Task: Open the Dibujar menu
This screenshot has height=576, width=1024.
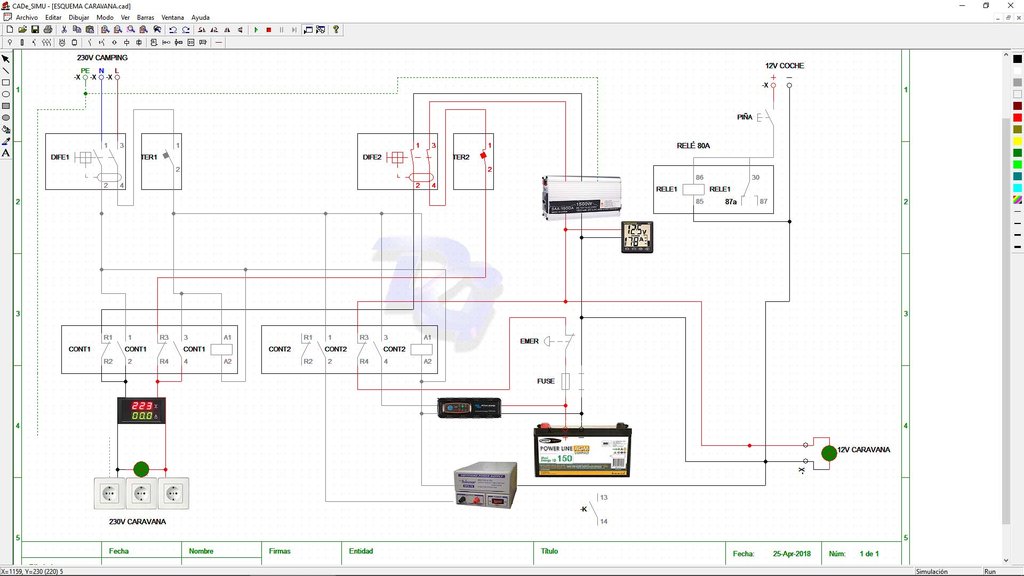Action: [x=79, y=18]
